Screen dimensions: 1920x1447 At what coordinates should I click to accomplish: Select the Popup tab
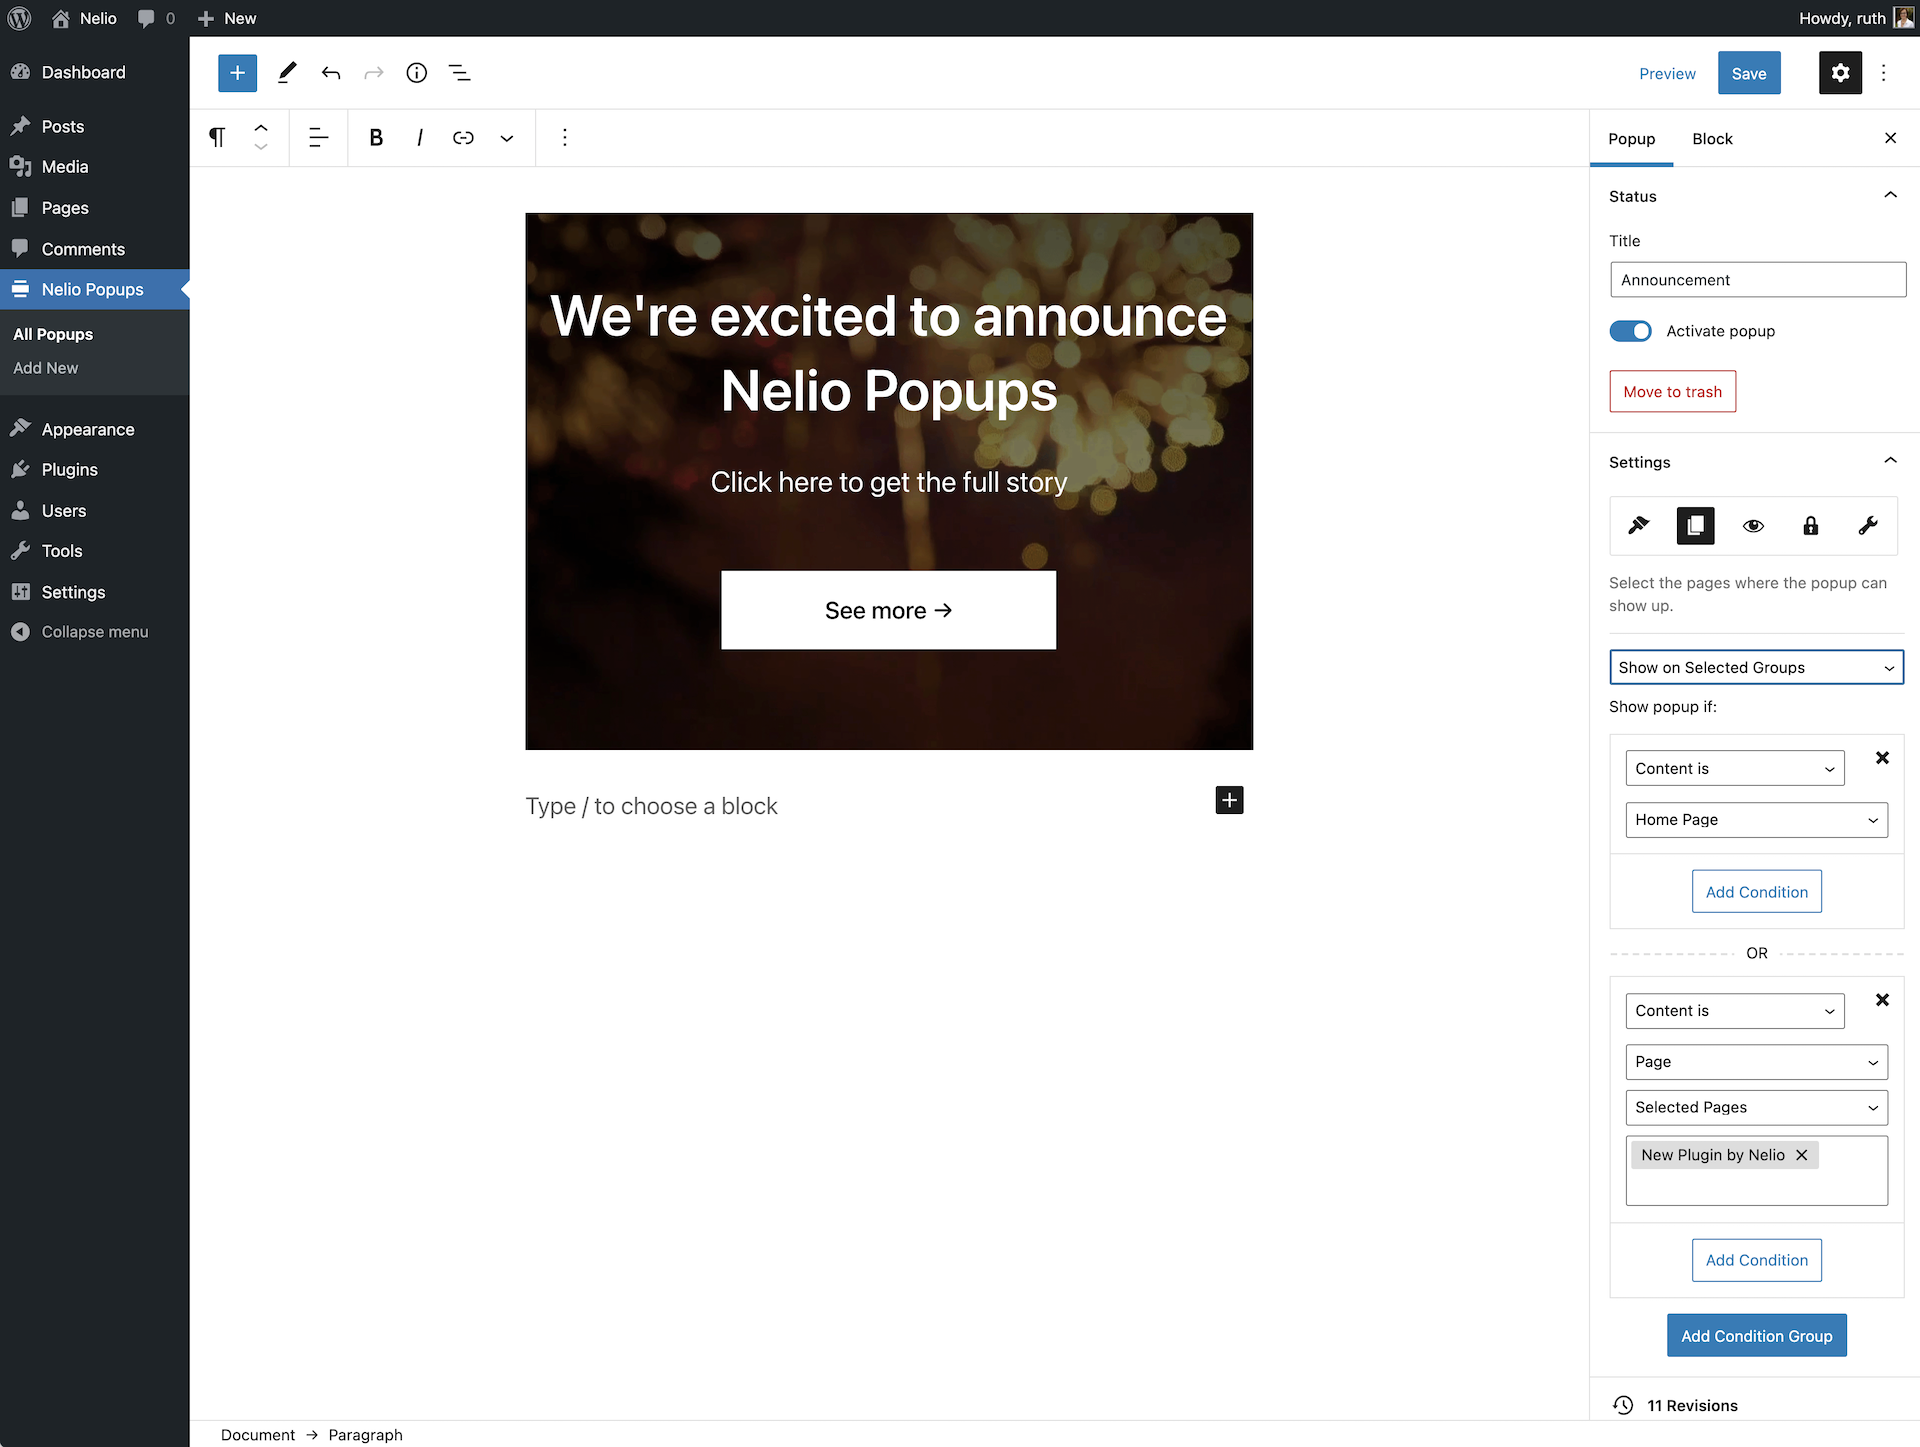1633,138
